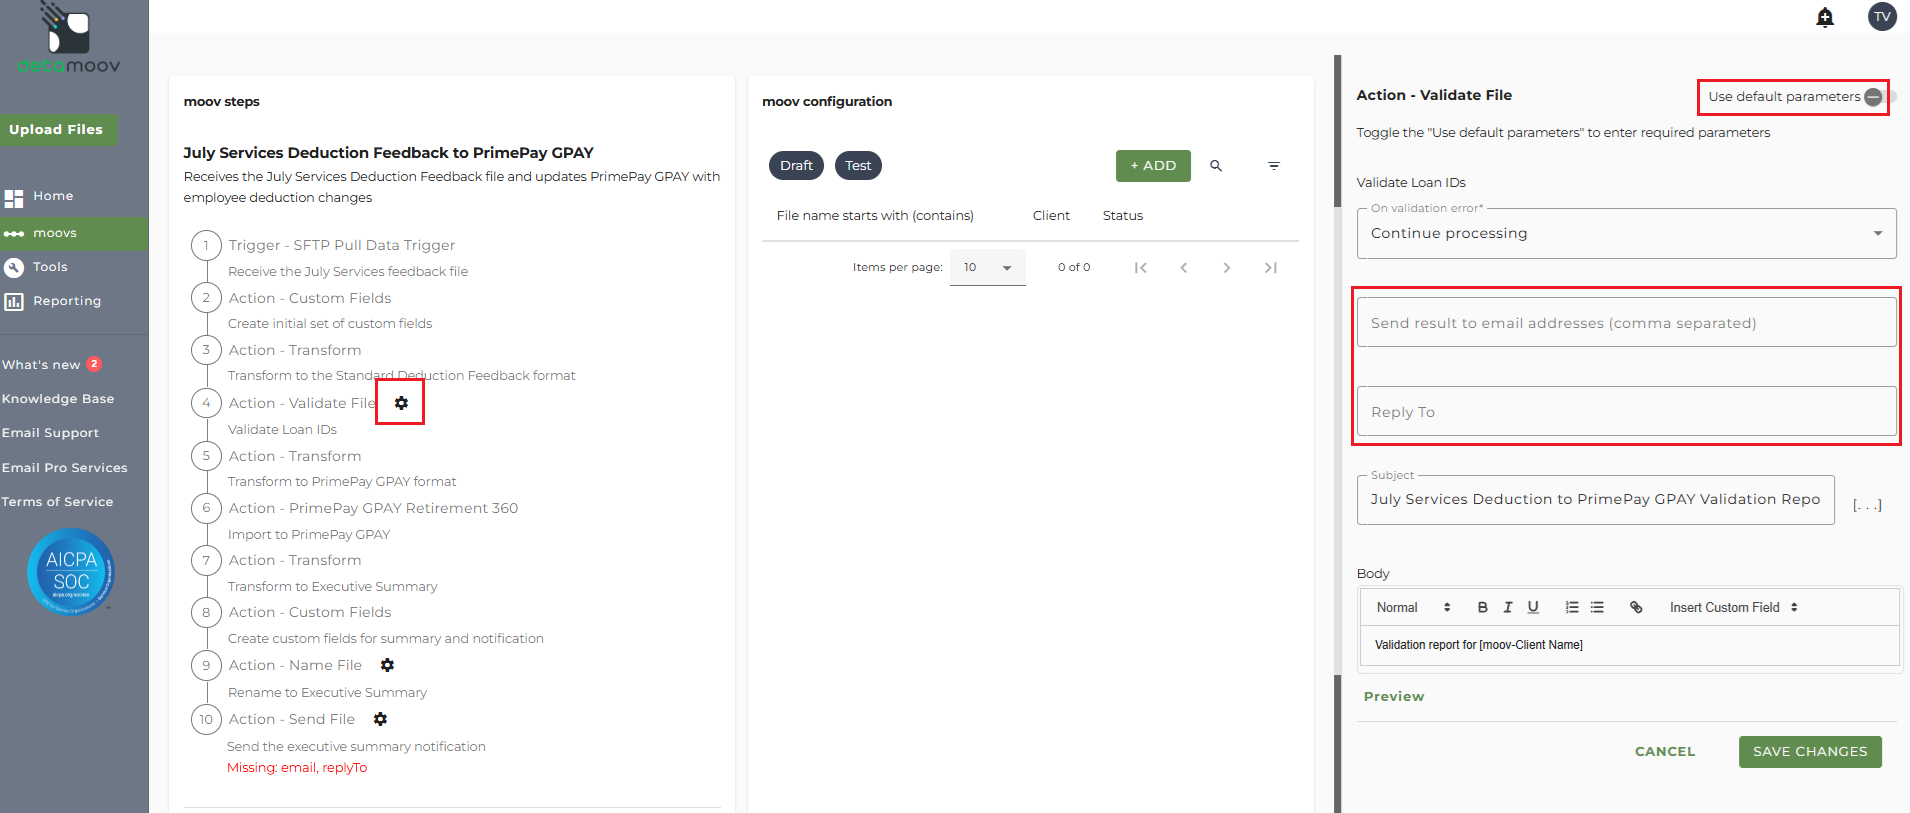Insert a link in Body editor
Screen dimensions: 1910x813
(1636, 607)
